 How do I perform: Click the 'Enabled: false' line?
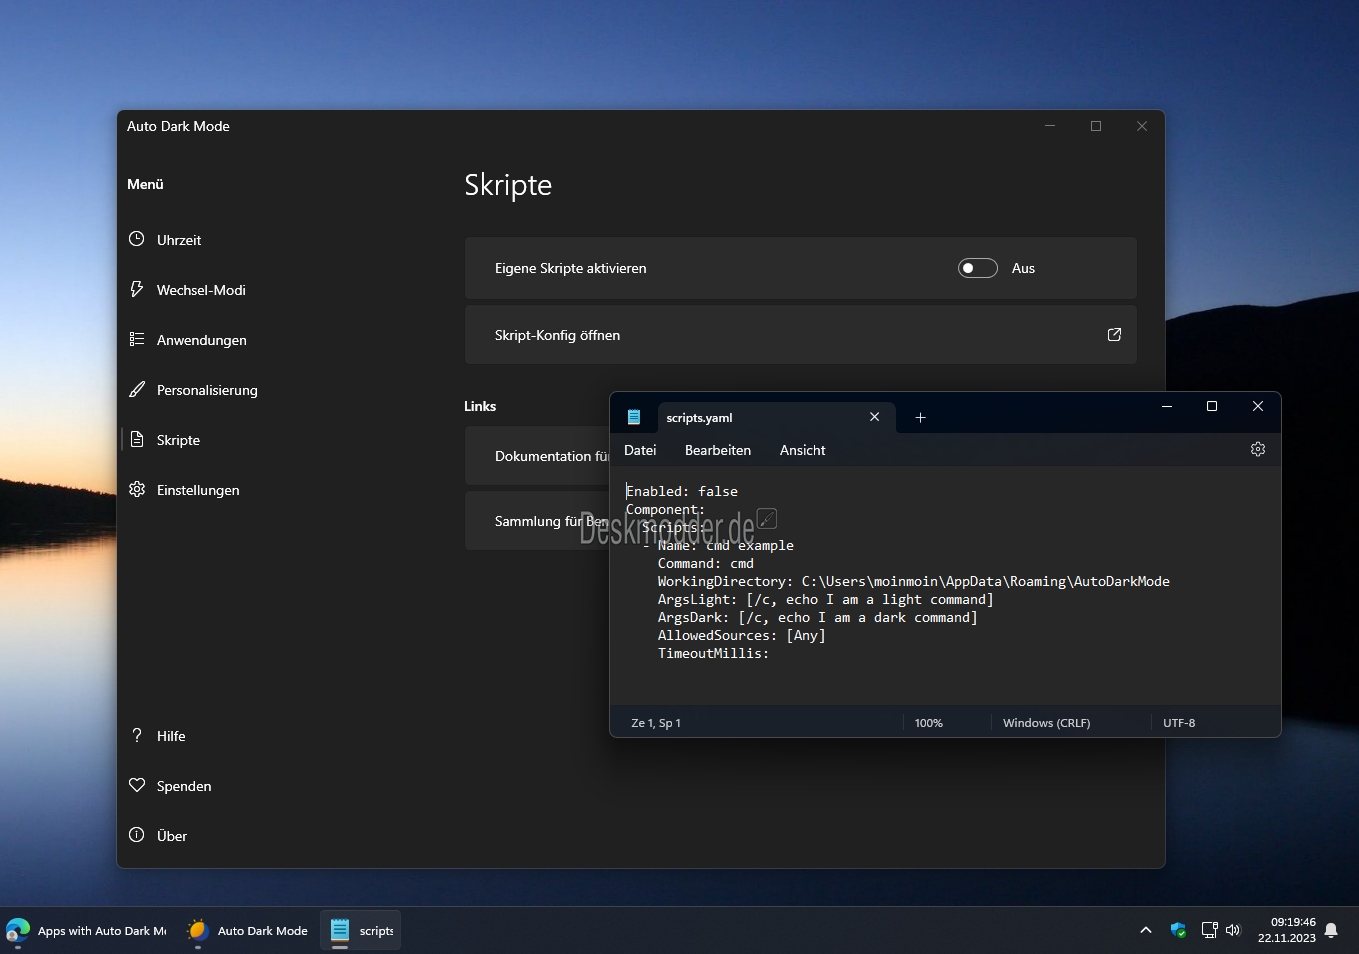tap(682, 491)
